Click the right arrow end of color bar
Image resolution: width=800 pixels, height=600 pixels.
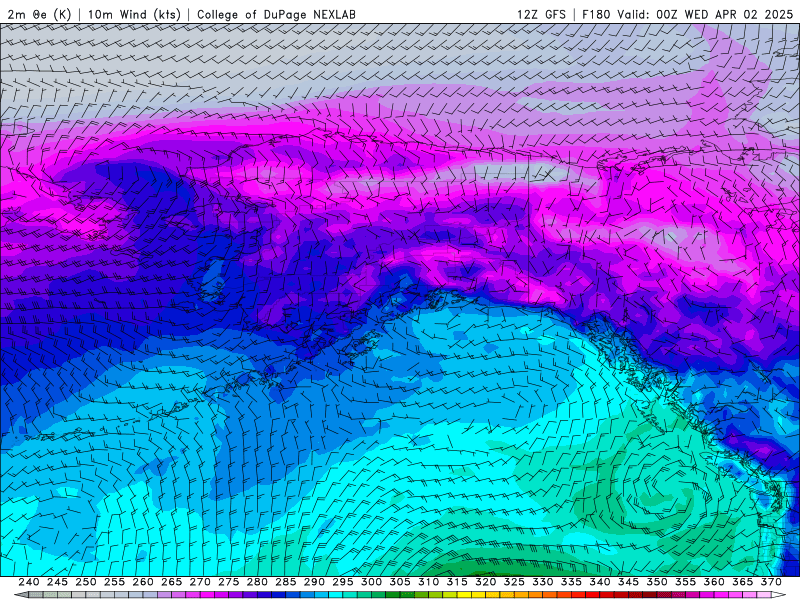coord(779,595)
